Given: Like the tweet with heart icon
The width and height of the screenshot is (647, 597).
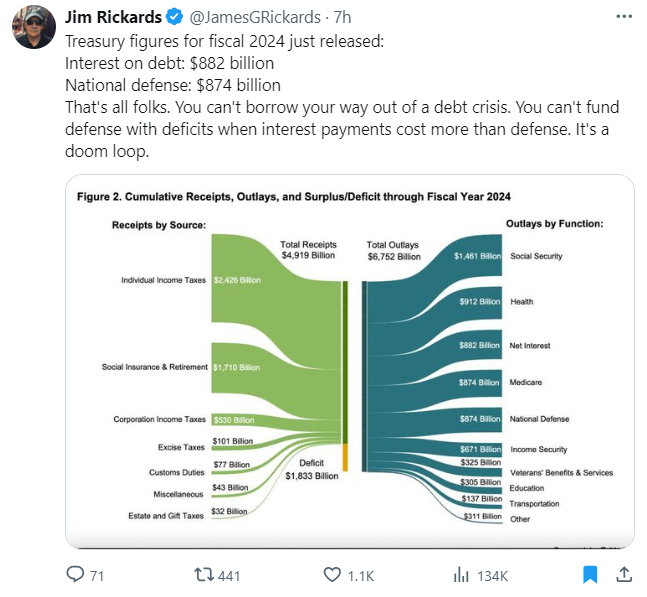Looking at the screenshot, I should (x=334, y=575).
